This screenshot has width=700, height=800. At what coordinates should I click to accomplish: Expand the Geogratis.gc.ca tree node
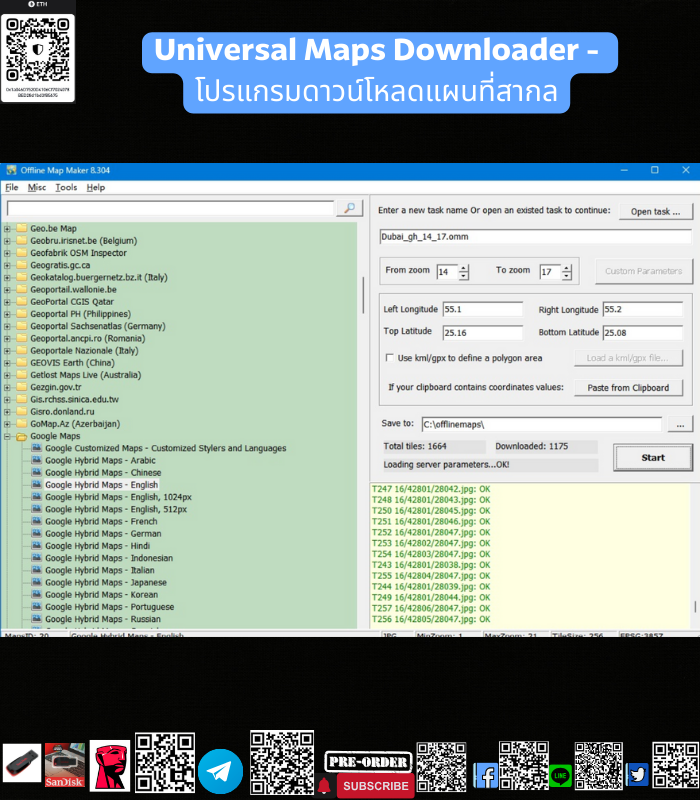7,265
